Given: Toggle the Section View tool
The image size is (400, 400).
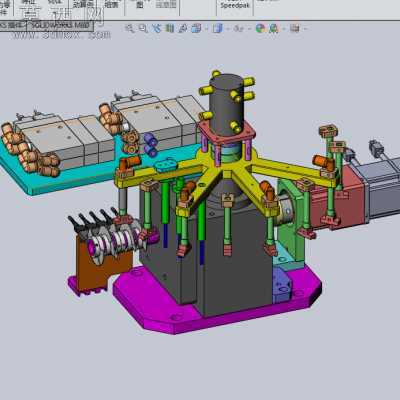Looking at the screenshot, I should pos(170,28).
